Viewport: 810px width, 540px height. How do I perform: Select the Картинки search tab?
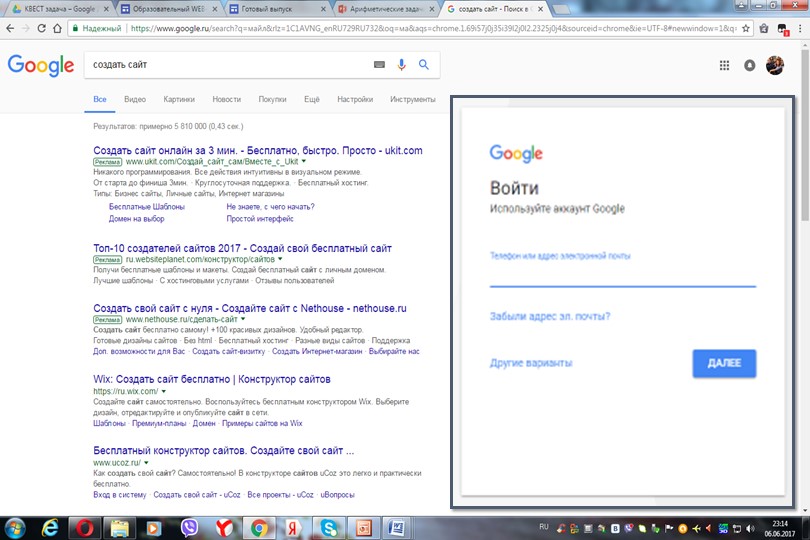(x=179, y=99)
